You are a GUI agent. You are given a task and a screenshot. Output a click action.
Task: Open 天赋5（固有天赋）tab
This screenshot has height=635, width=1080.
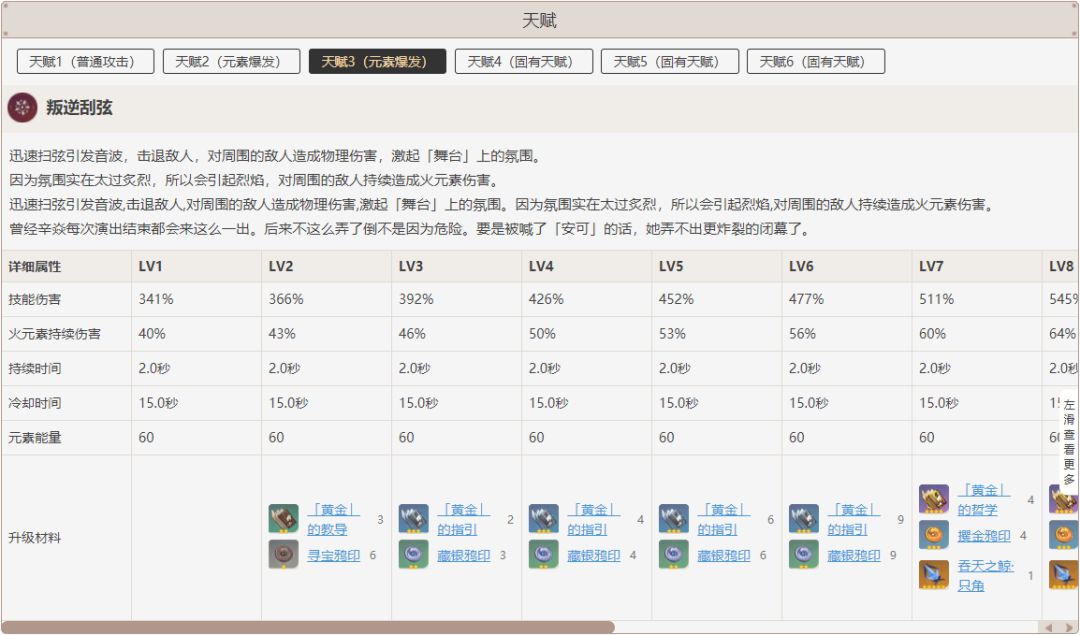coord(669,61)
